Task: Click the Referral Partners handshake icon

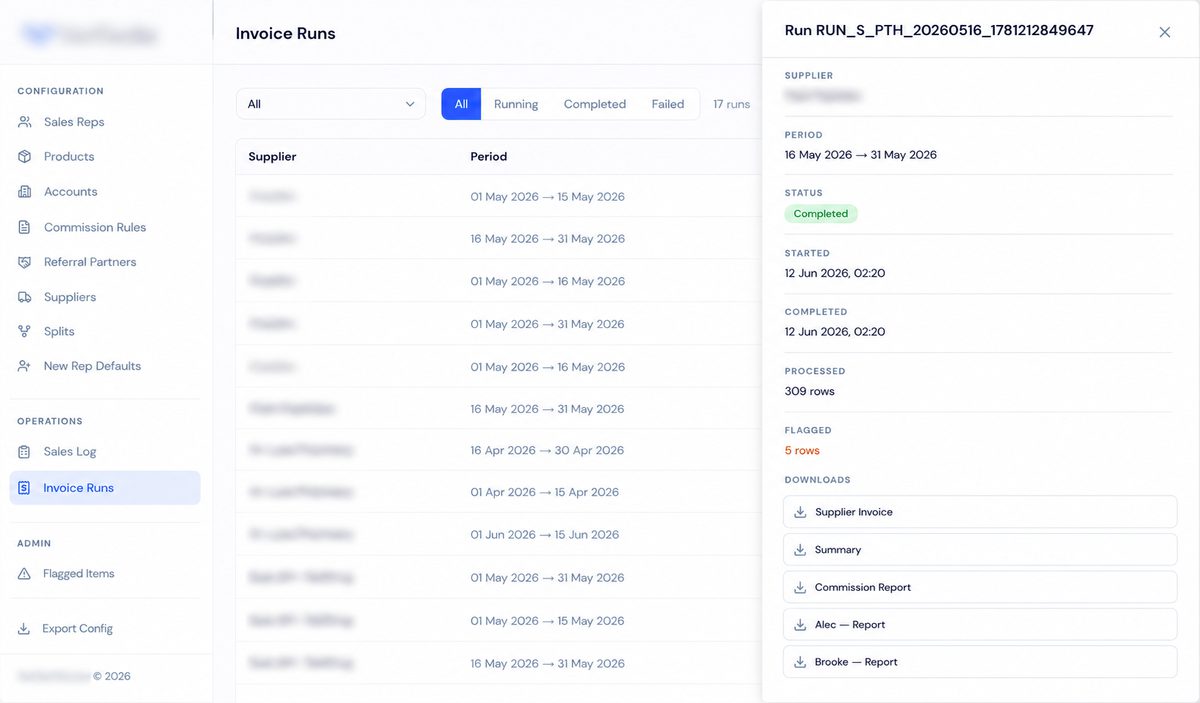Action: click(x=24, y=262)
